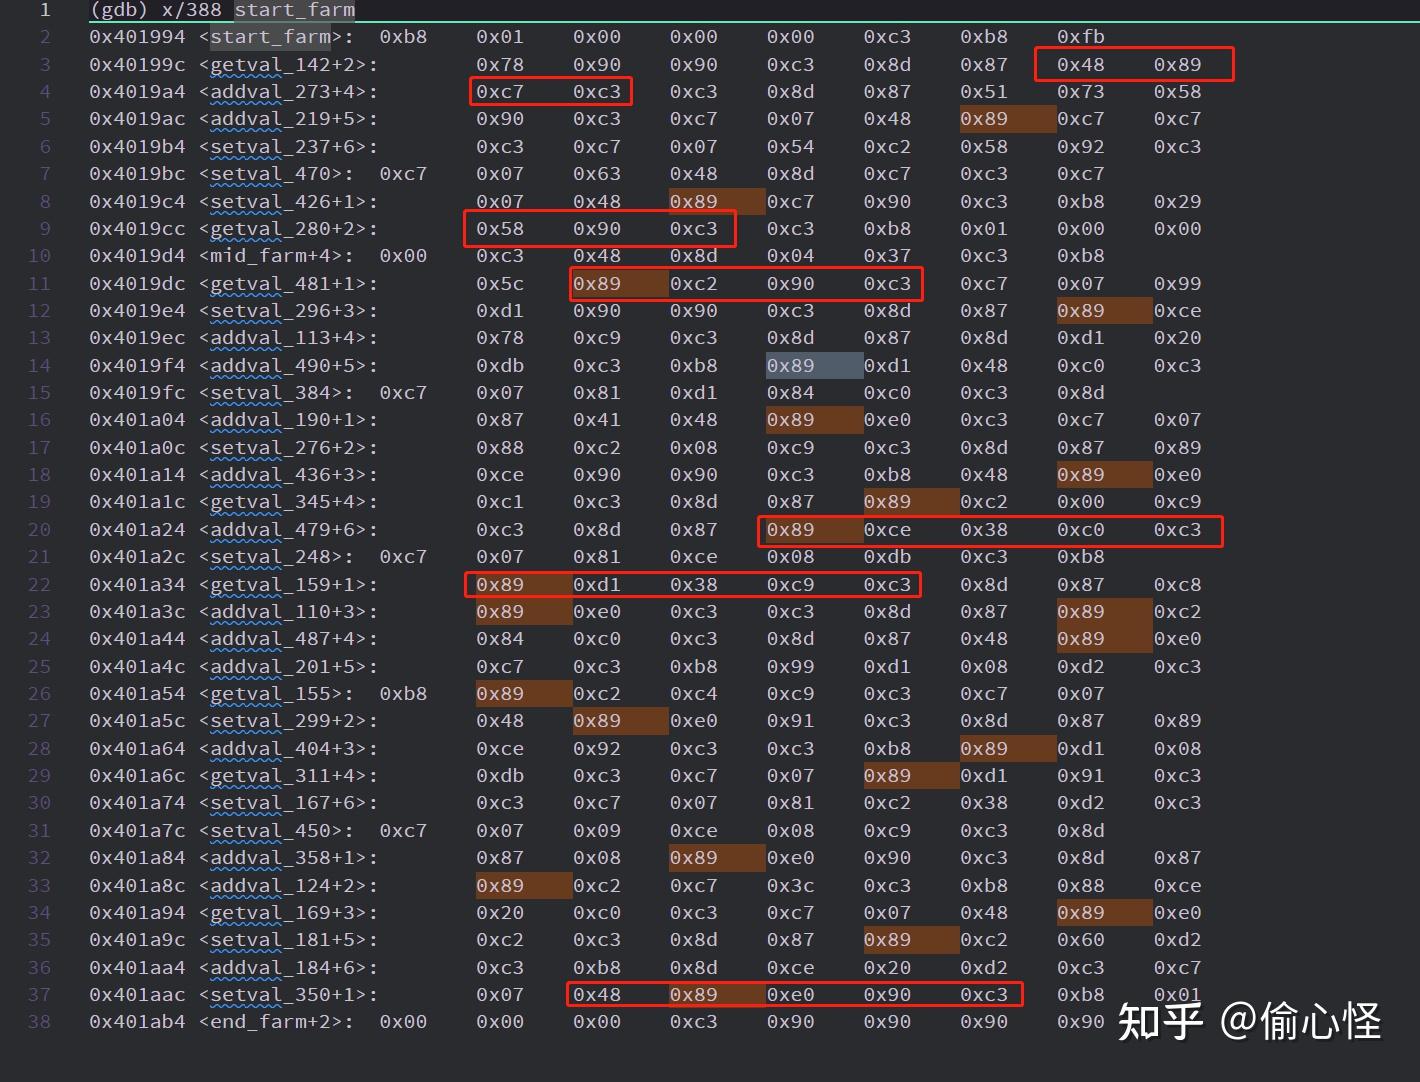This screenshot has width=1420, height=1082.
Task: Select the start_farm label on line 1
Action: [293, 11]
